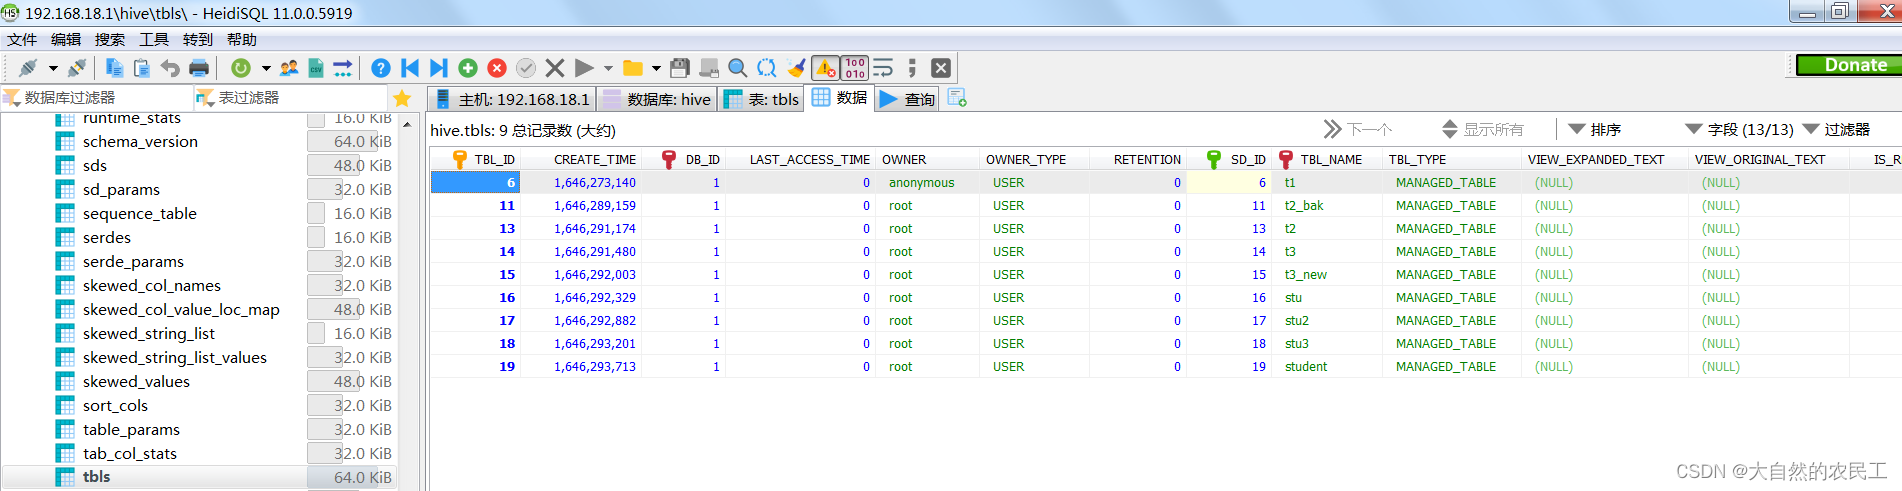
Task: Load SQL file with the folder icon
Action: point(633,68)
